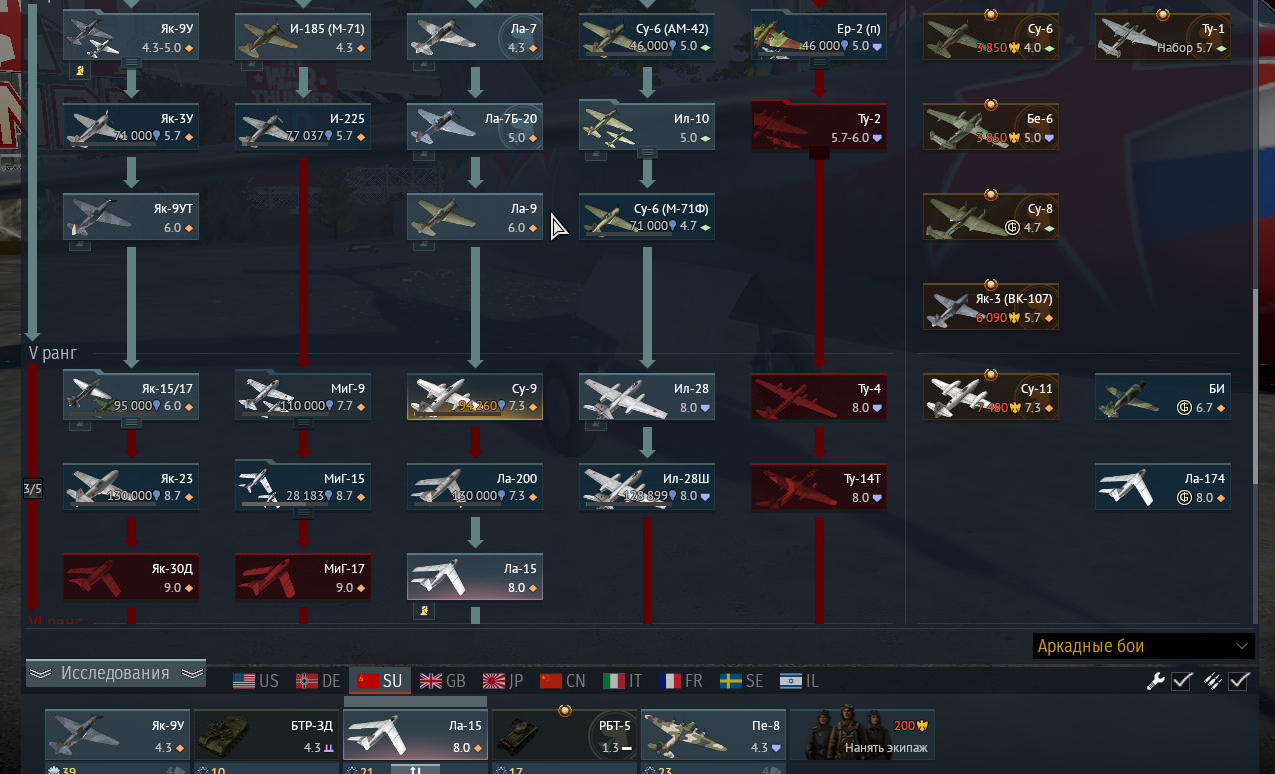Select the Пе-8 crew slot
The height and width of the screenshot is (774, 1275).
tap(713, 735)
